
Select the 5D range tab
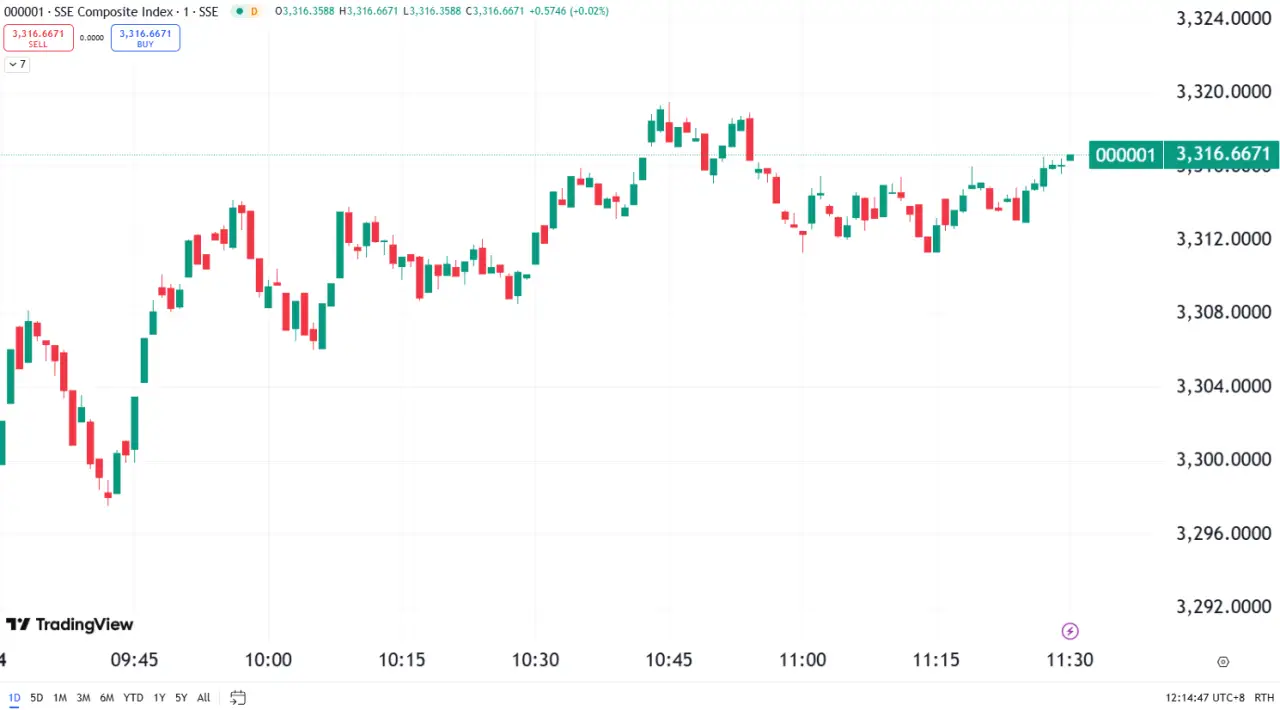point(37,697)
